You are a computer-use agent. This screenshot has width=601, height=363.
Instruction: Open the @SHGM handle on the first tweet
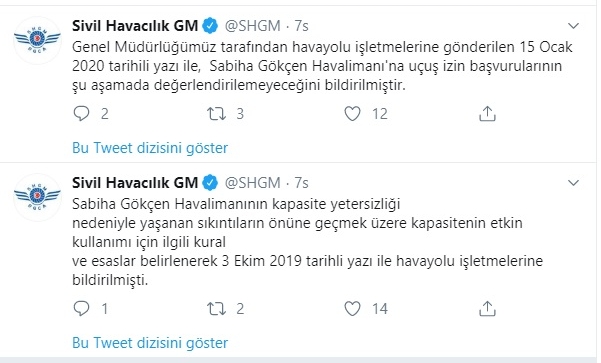253,26
